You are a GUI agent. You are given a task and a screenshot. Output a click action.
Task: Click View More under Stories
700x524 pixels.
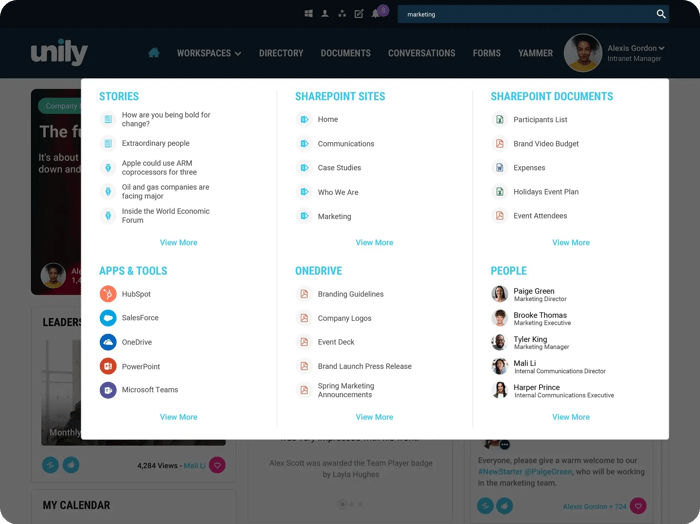pyautogui.click(x=178, y=243)
